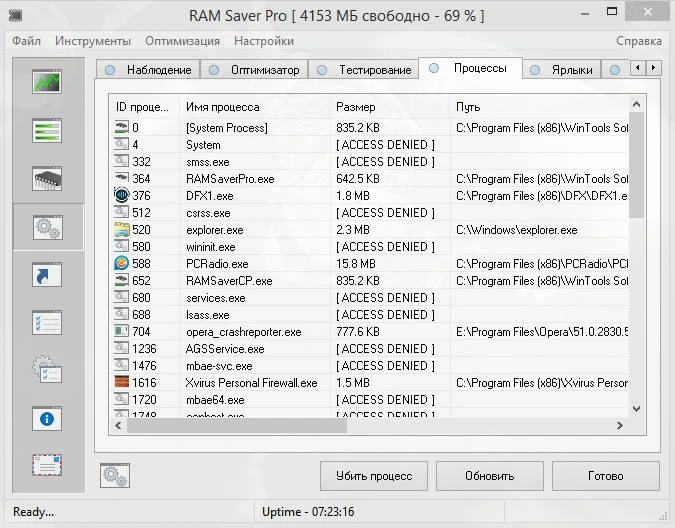Sort by the Путь column header
This screenshot has width=675, height=528.
[x=539, y=107]
